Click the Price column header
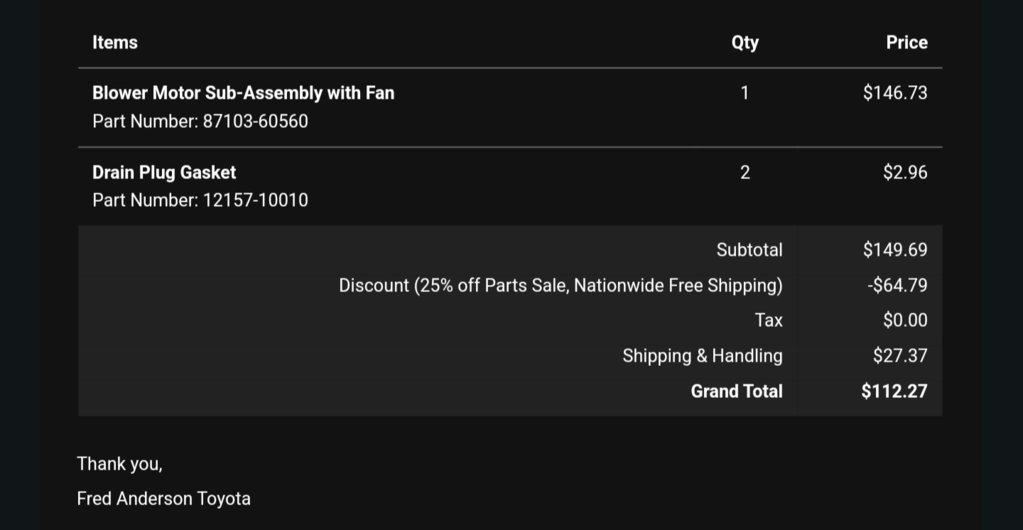1023x530 pixels. [x=906, y=42]
